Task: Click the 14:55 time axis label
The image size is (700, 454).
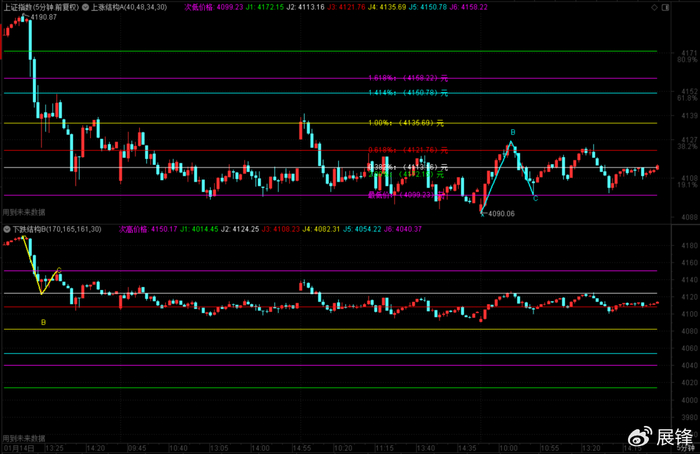Action: coord(302,448)
